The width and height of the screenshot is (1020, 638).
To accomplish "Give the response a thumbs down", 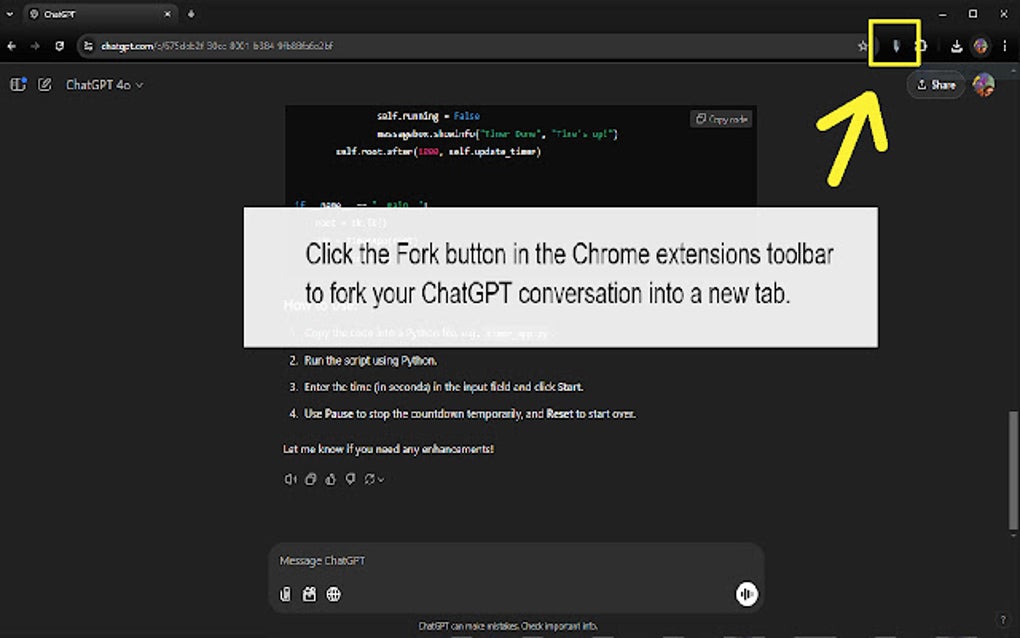I will (350, 479).
